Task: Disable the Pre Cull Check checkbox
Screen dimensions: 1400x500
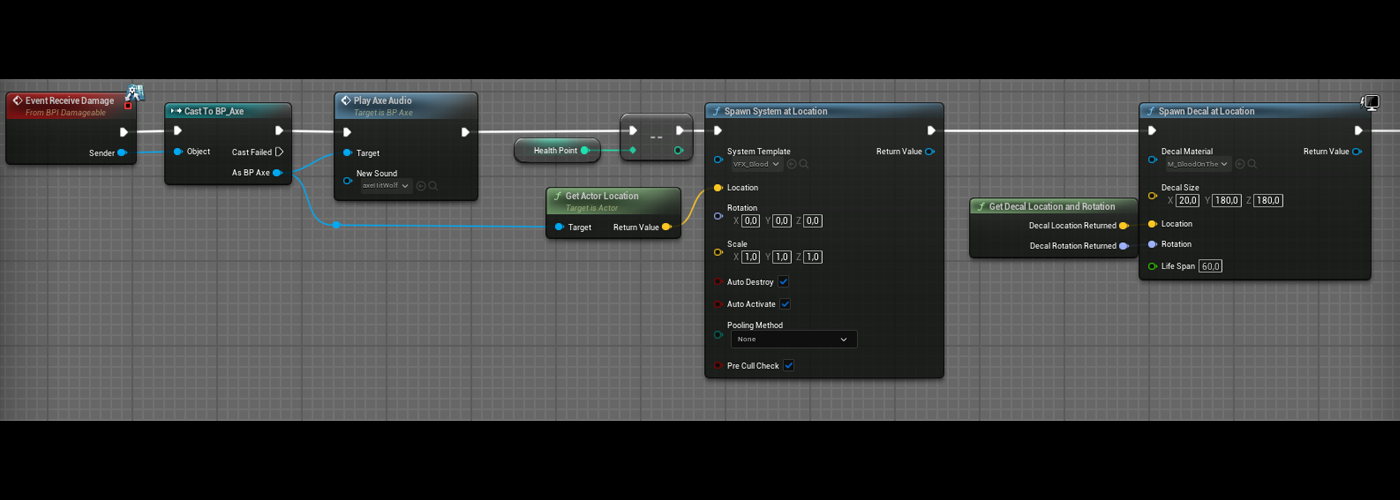Action: pyautogui.click(x=788, y=366)
